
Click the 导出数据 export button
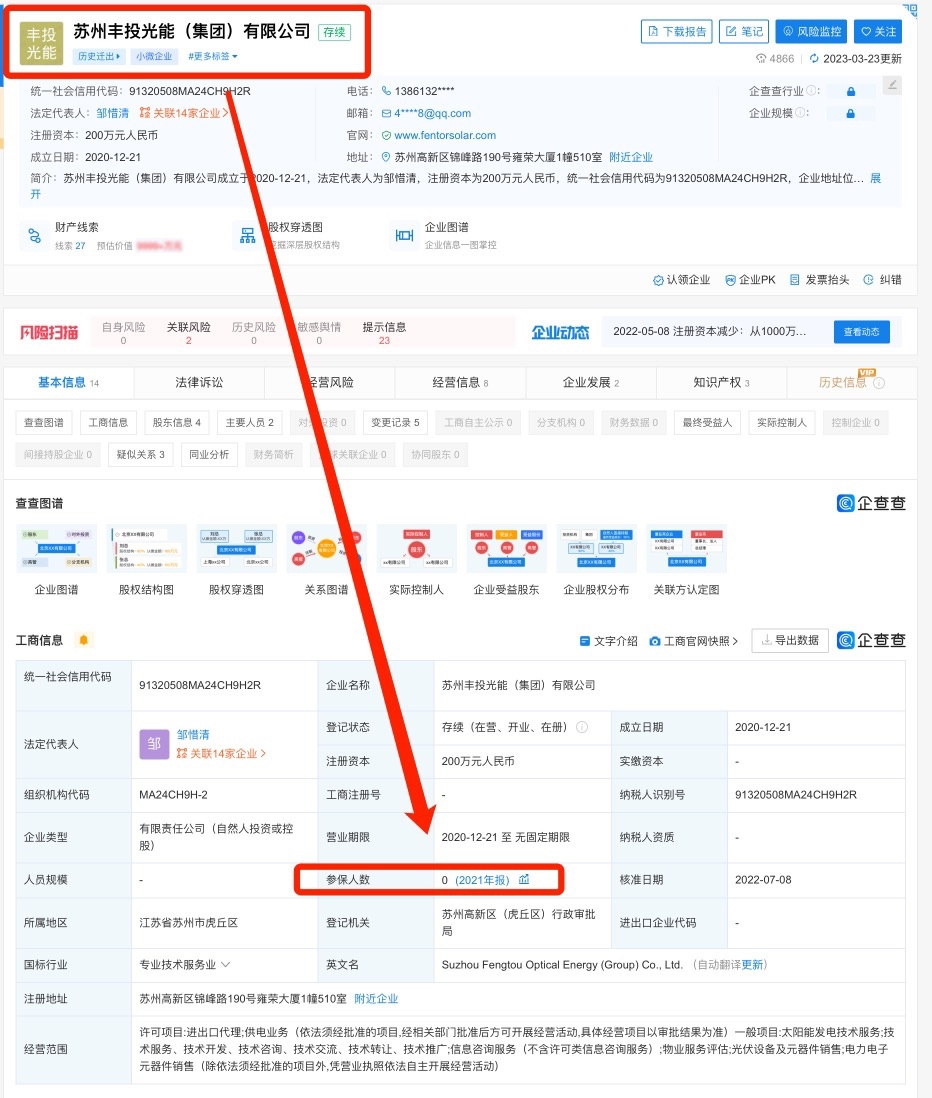pos(790,640)
